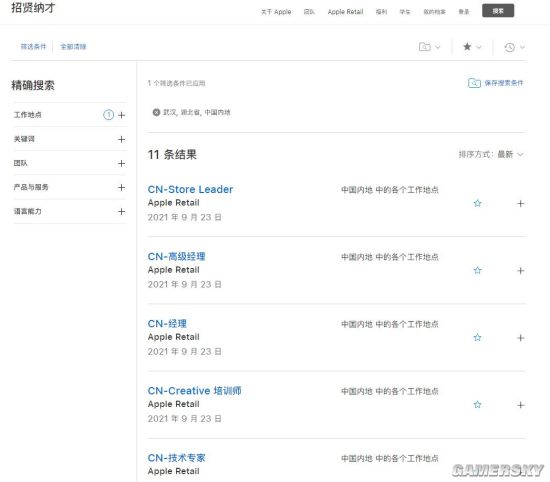Open the recent history clock dropdown
The height and width of the screenshot is (482, 550).
515,47
